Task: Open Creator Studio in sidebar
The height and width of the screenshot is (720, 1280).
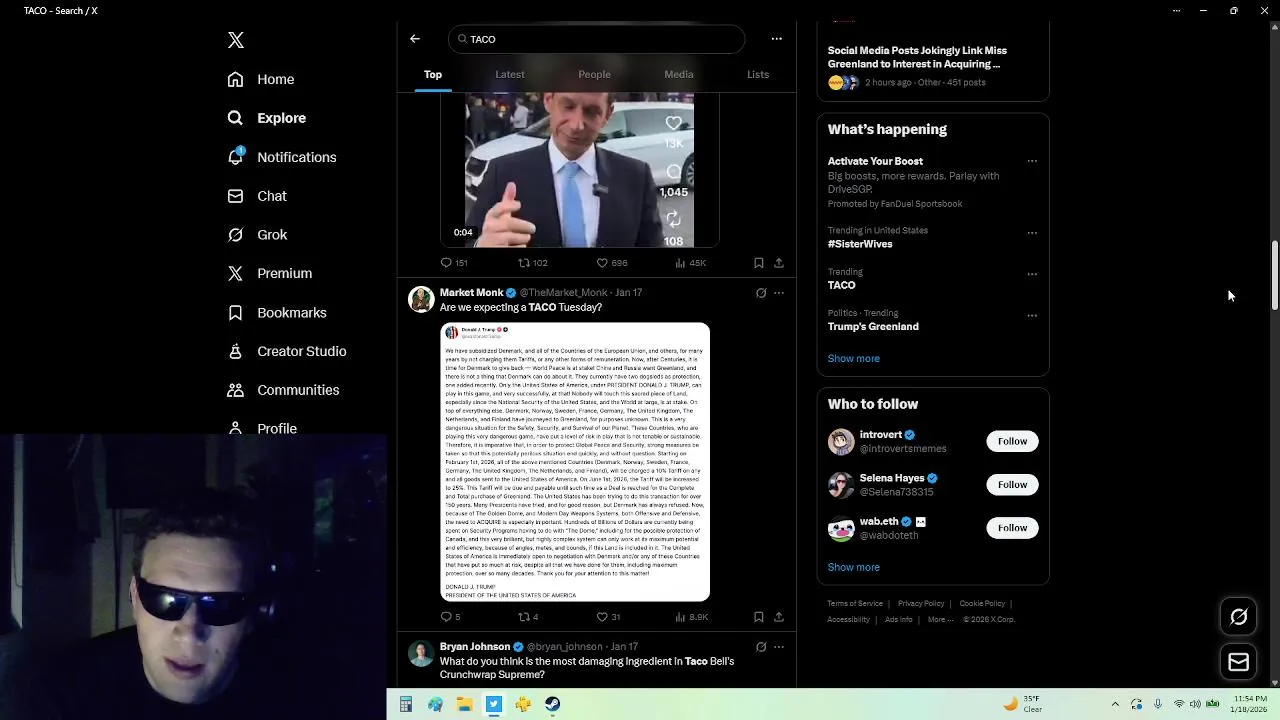Action: coord(287,351)
